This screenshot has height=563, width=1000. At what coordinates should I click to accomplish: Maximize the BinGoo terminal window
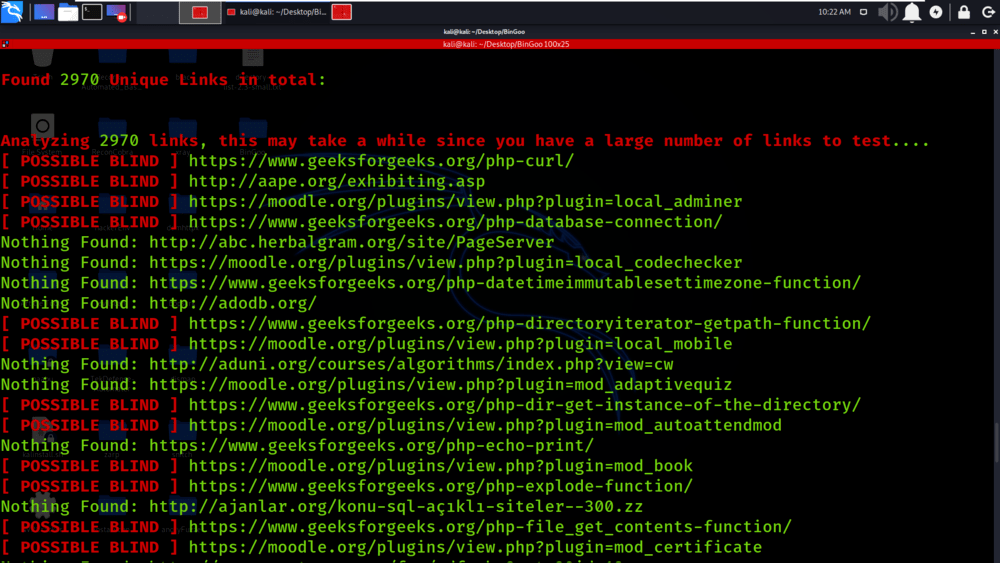[x=984, y=32]
